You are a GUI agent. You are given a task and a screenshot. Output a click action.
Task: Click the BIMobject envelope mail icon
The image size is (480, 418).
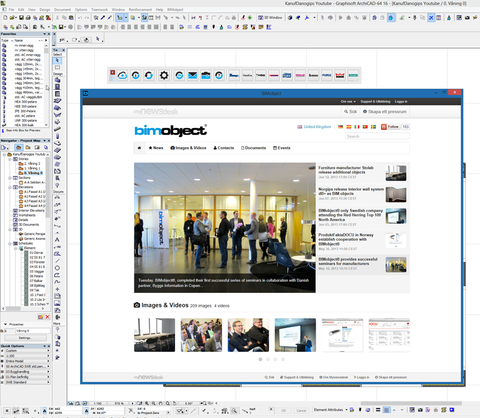click(x=192, y=75)
